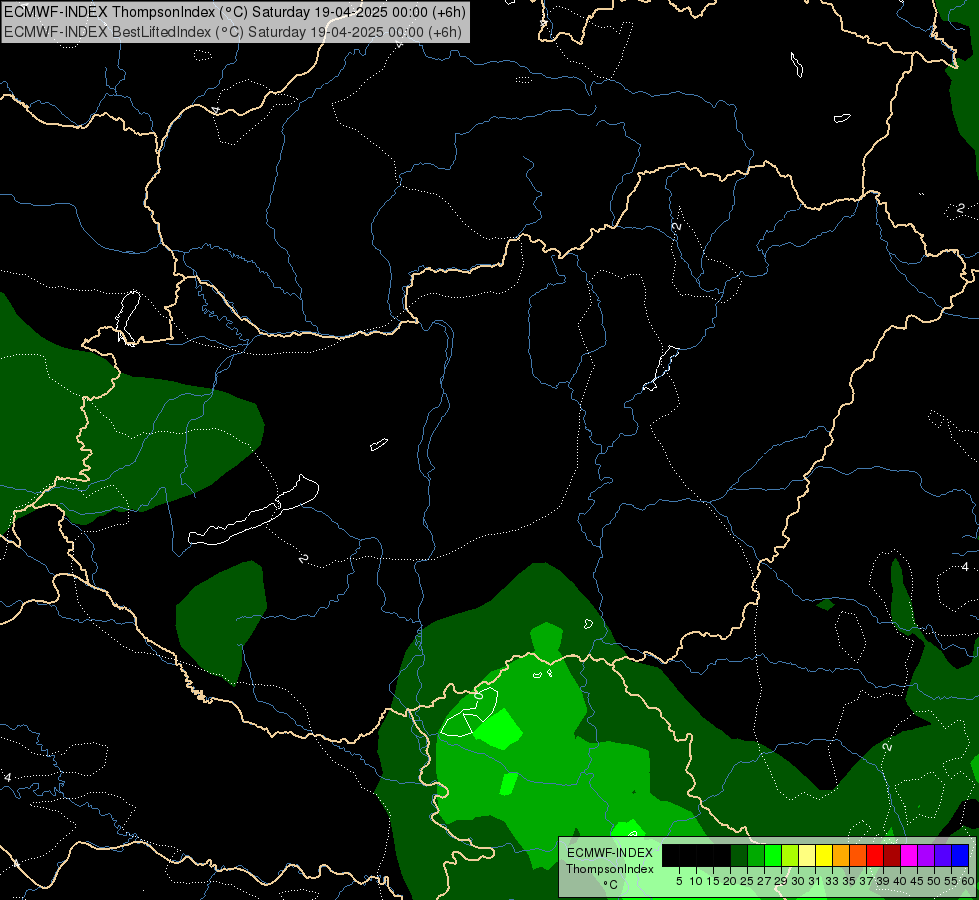Click the bright green 27–29 legend swatch
Screen dimensions: 979x900
pos(773,856)
